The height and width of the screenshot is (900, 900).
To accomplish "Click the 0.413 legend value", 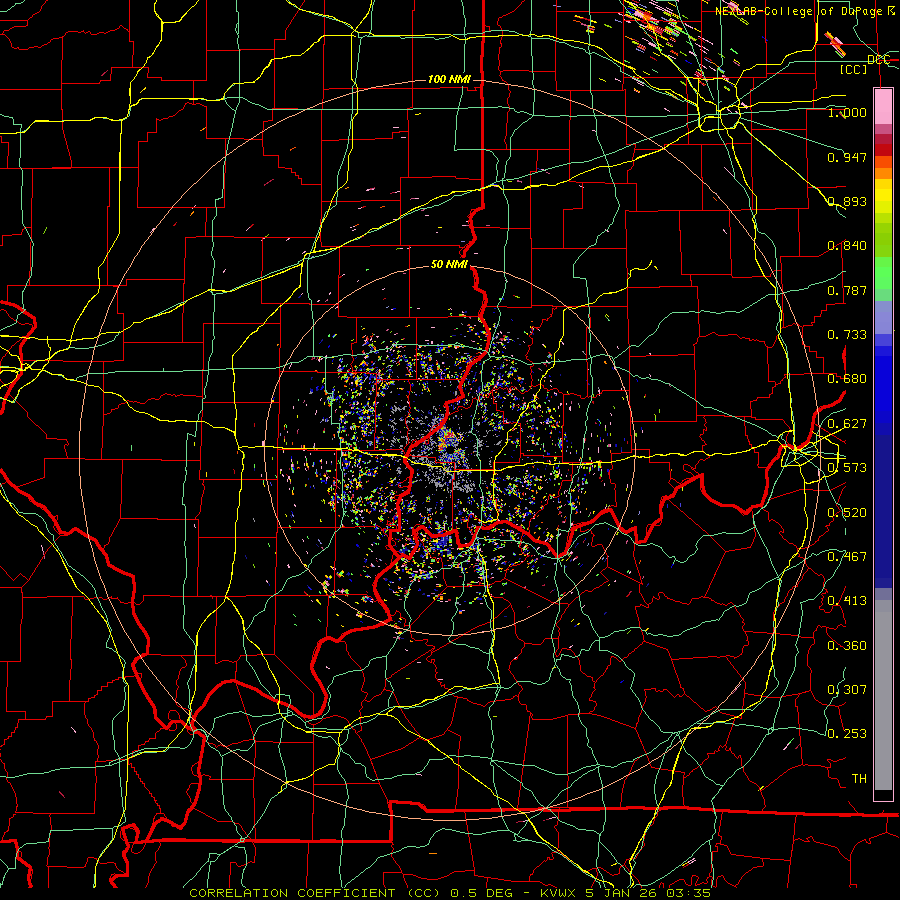I will (x=847, y=601).
